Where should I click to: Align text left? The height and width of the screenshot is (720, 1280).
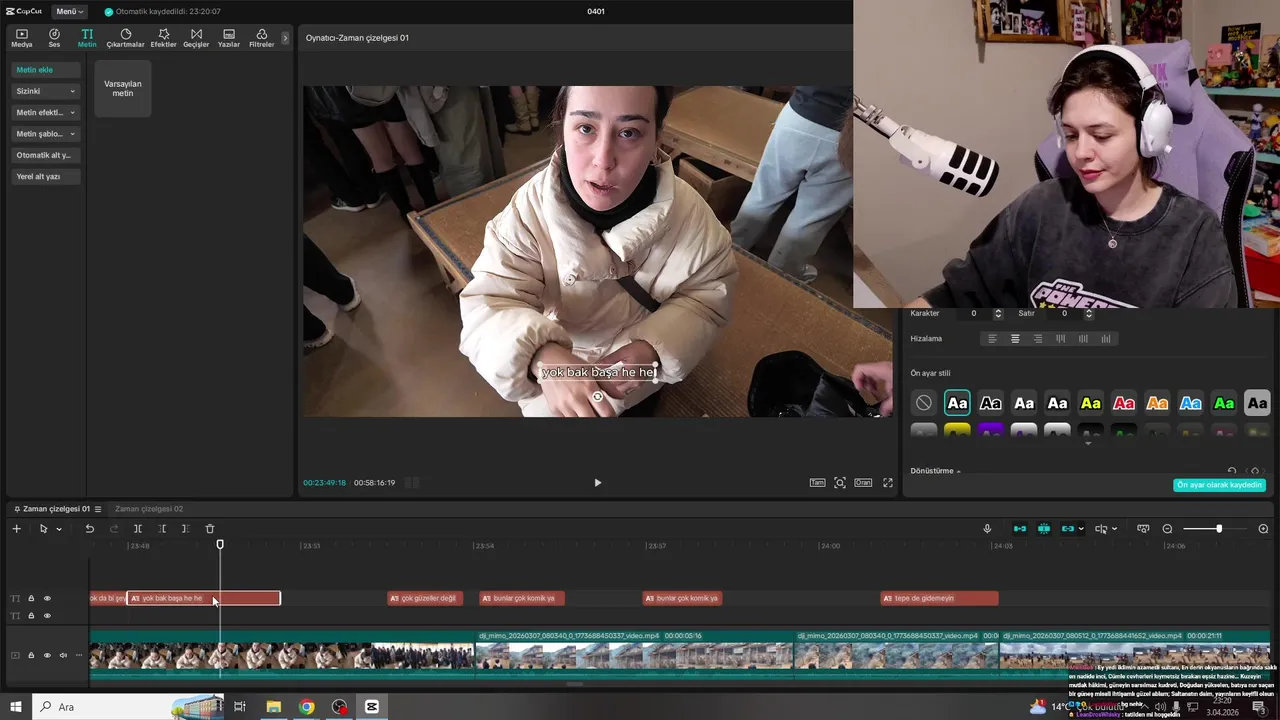993,339
